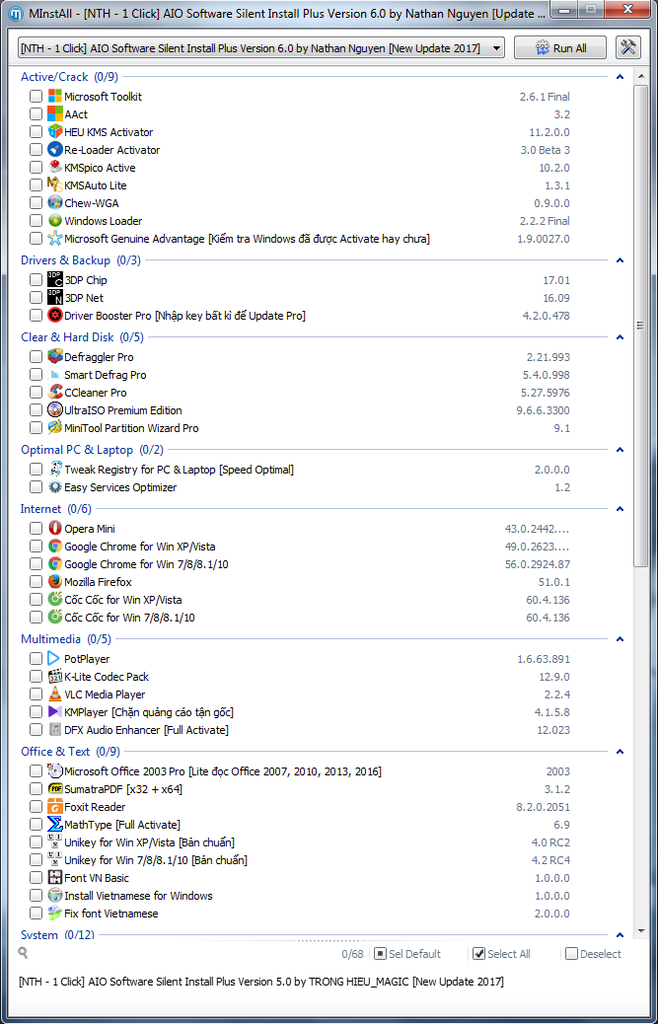Viewport: 658px width, 1024px height.
Task: Click the KMPlayer icon
Action: (x=55, y=712)
